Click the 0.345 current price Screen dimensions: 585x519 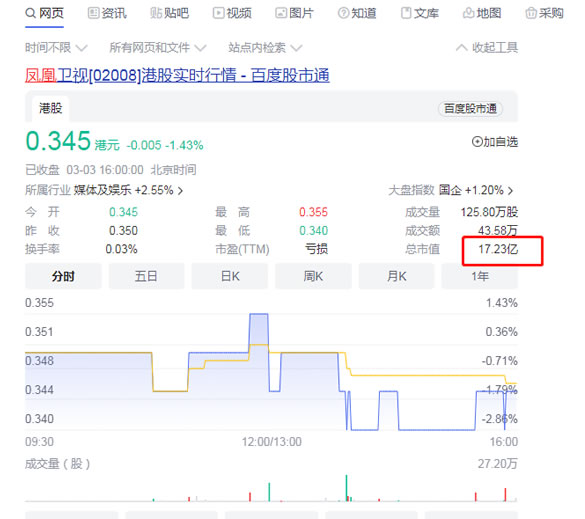coord(58,141)
